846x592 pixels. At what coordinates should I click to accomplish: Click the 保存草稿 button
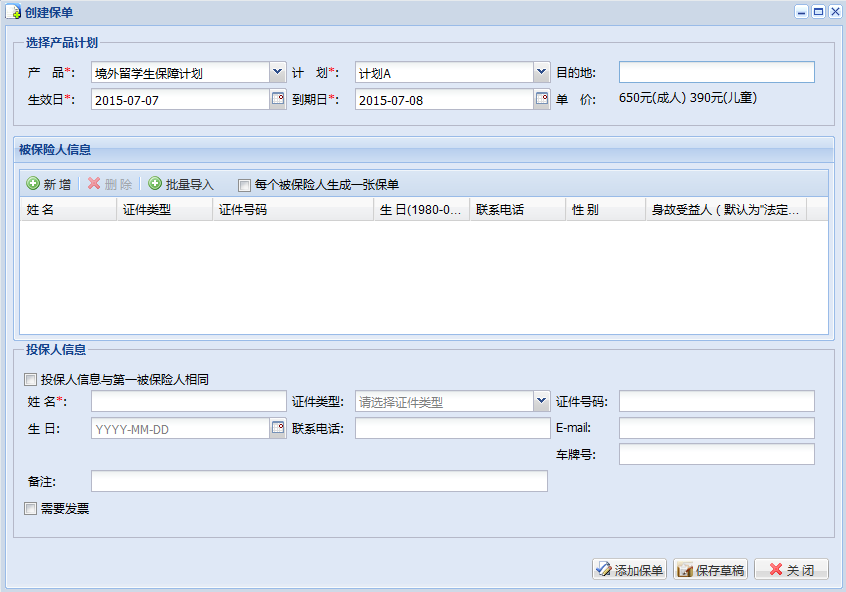(710, 569)
